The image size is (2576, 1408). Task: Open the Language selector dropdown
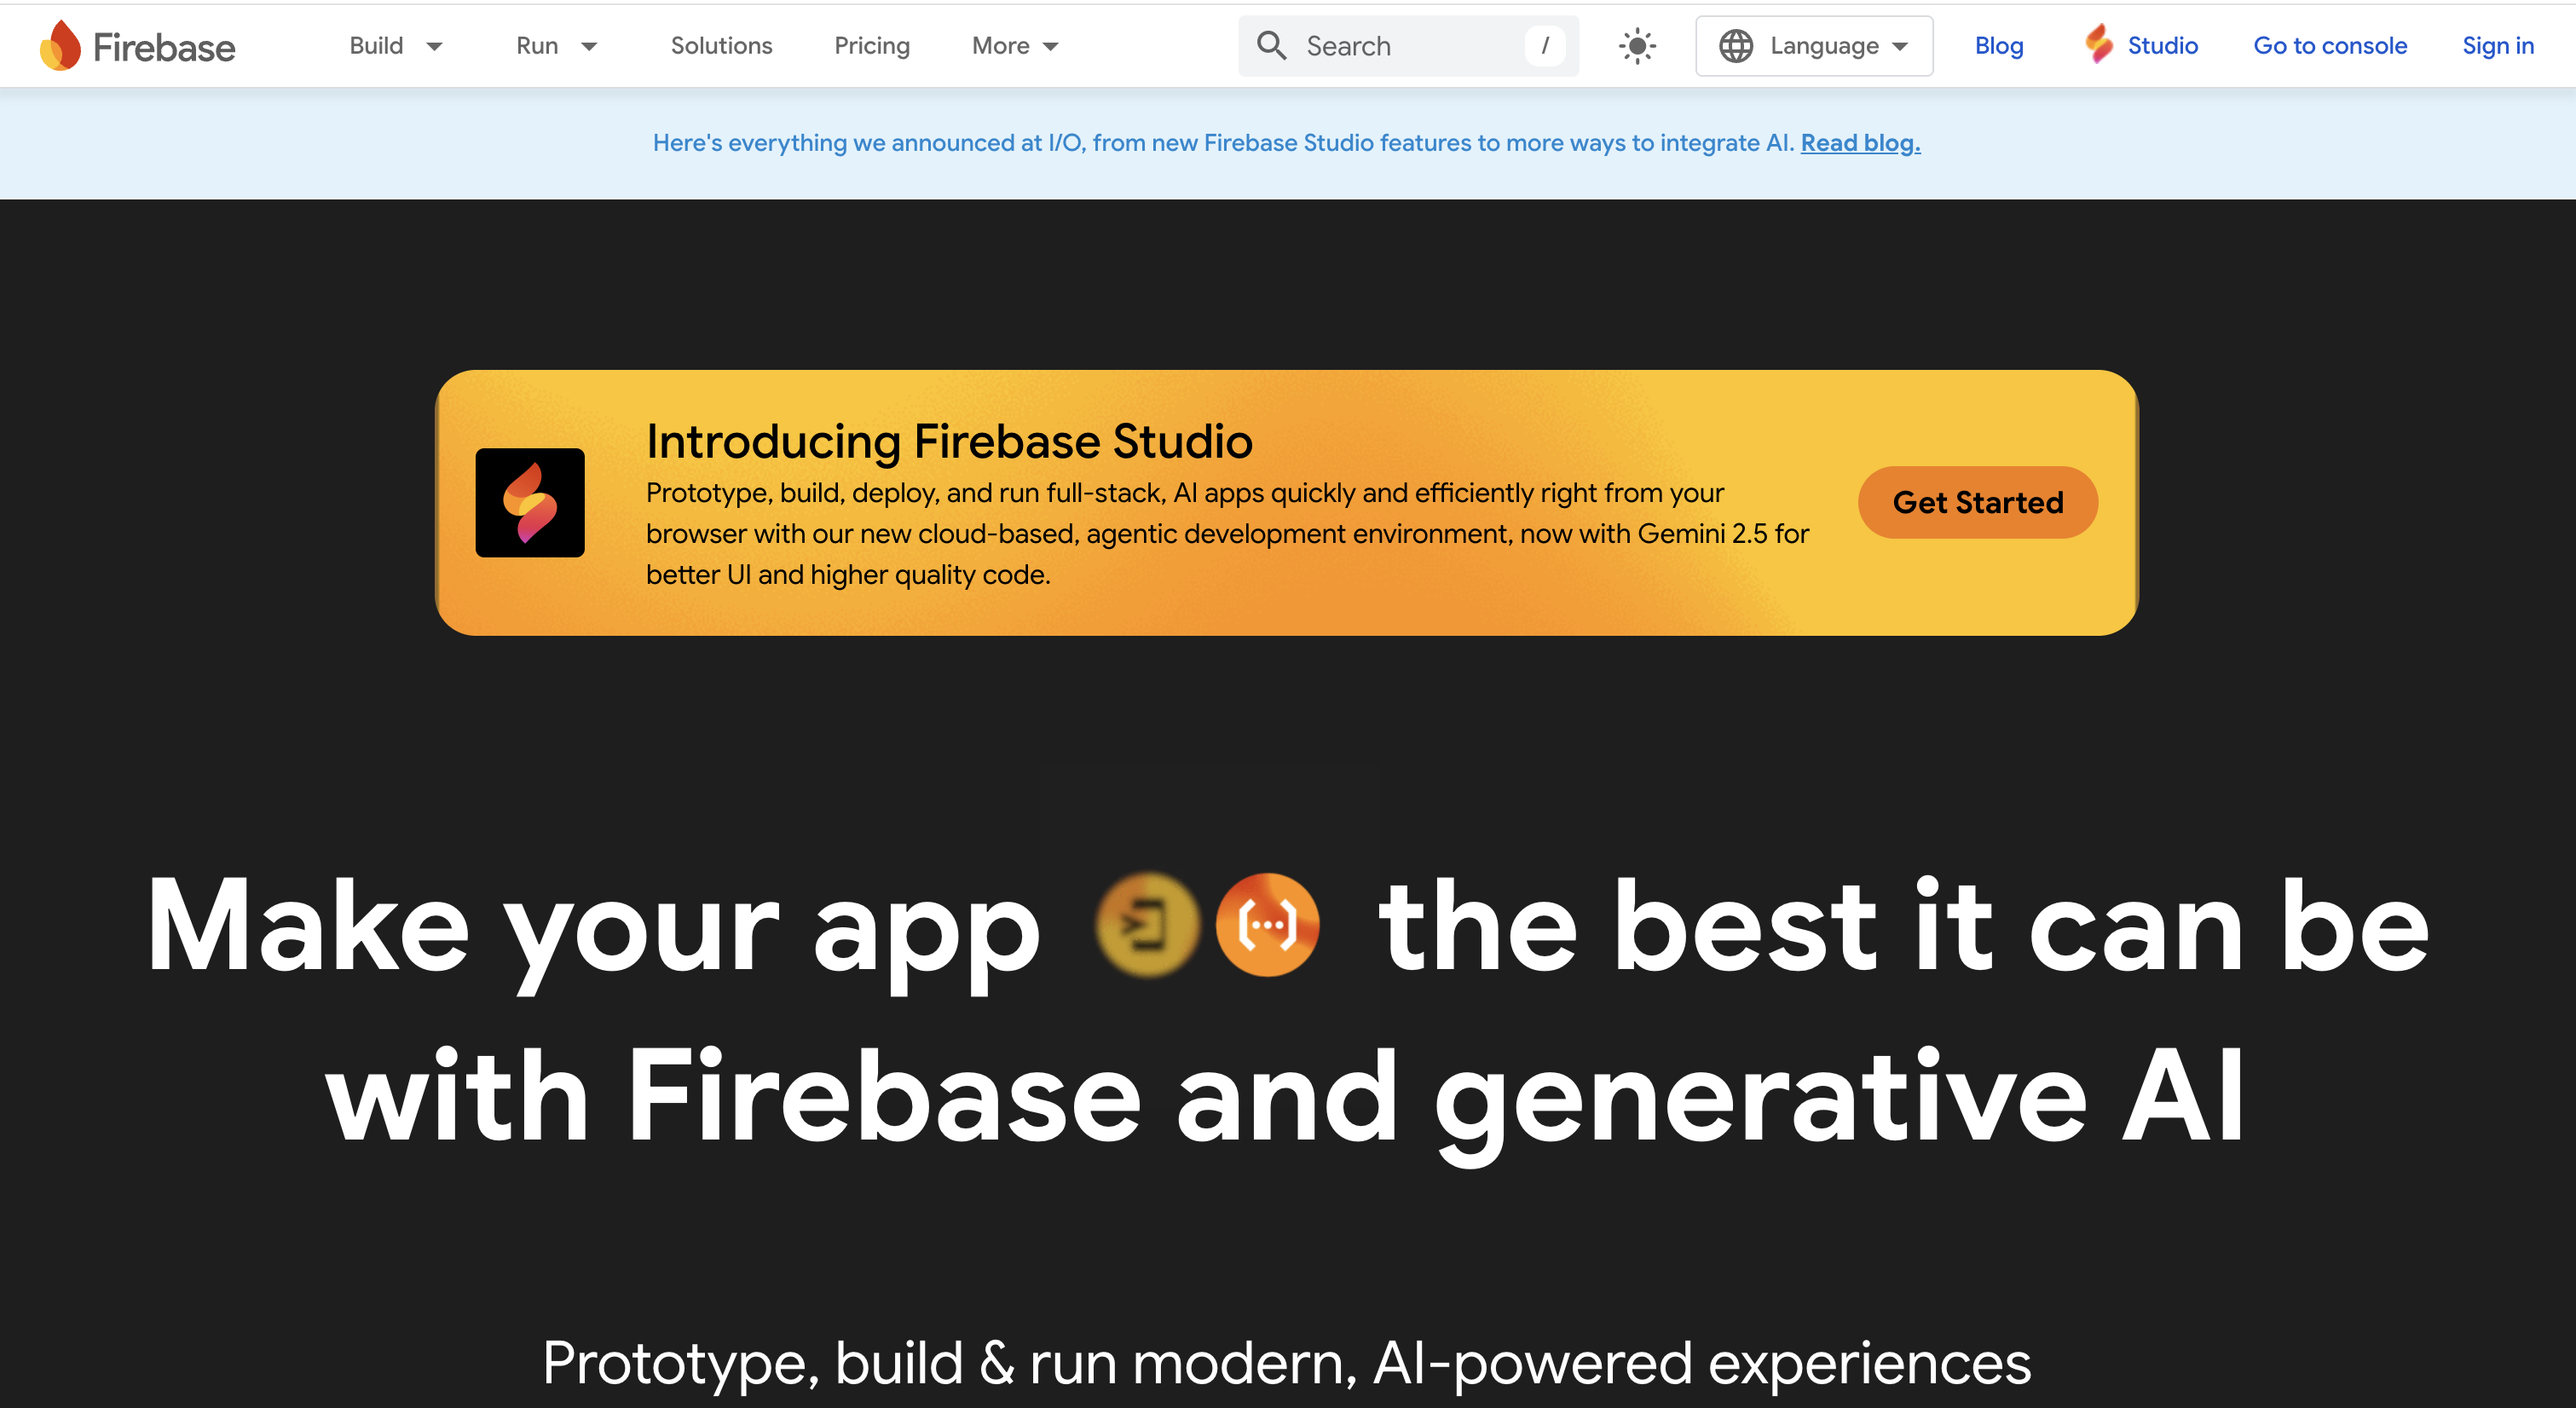(1814, 46)
